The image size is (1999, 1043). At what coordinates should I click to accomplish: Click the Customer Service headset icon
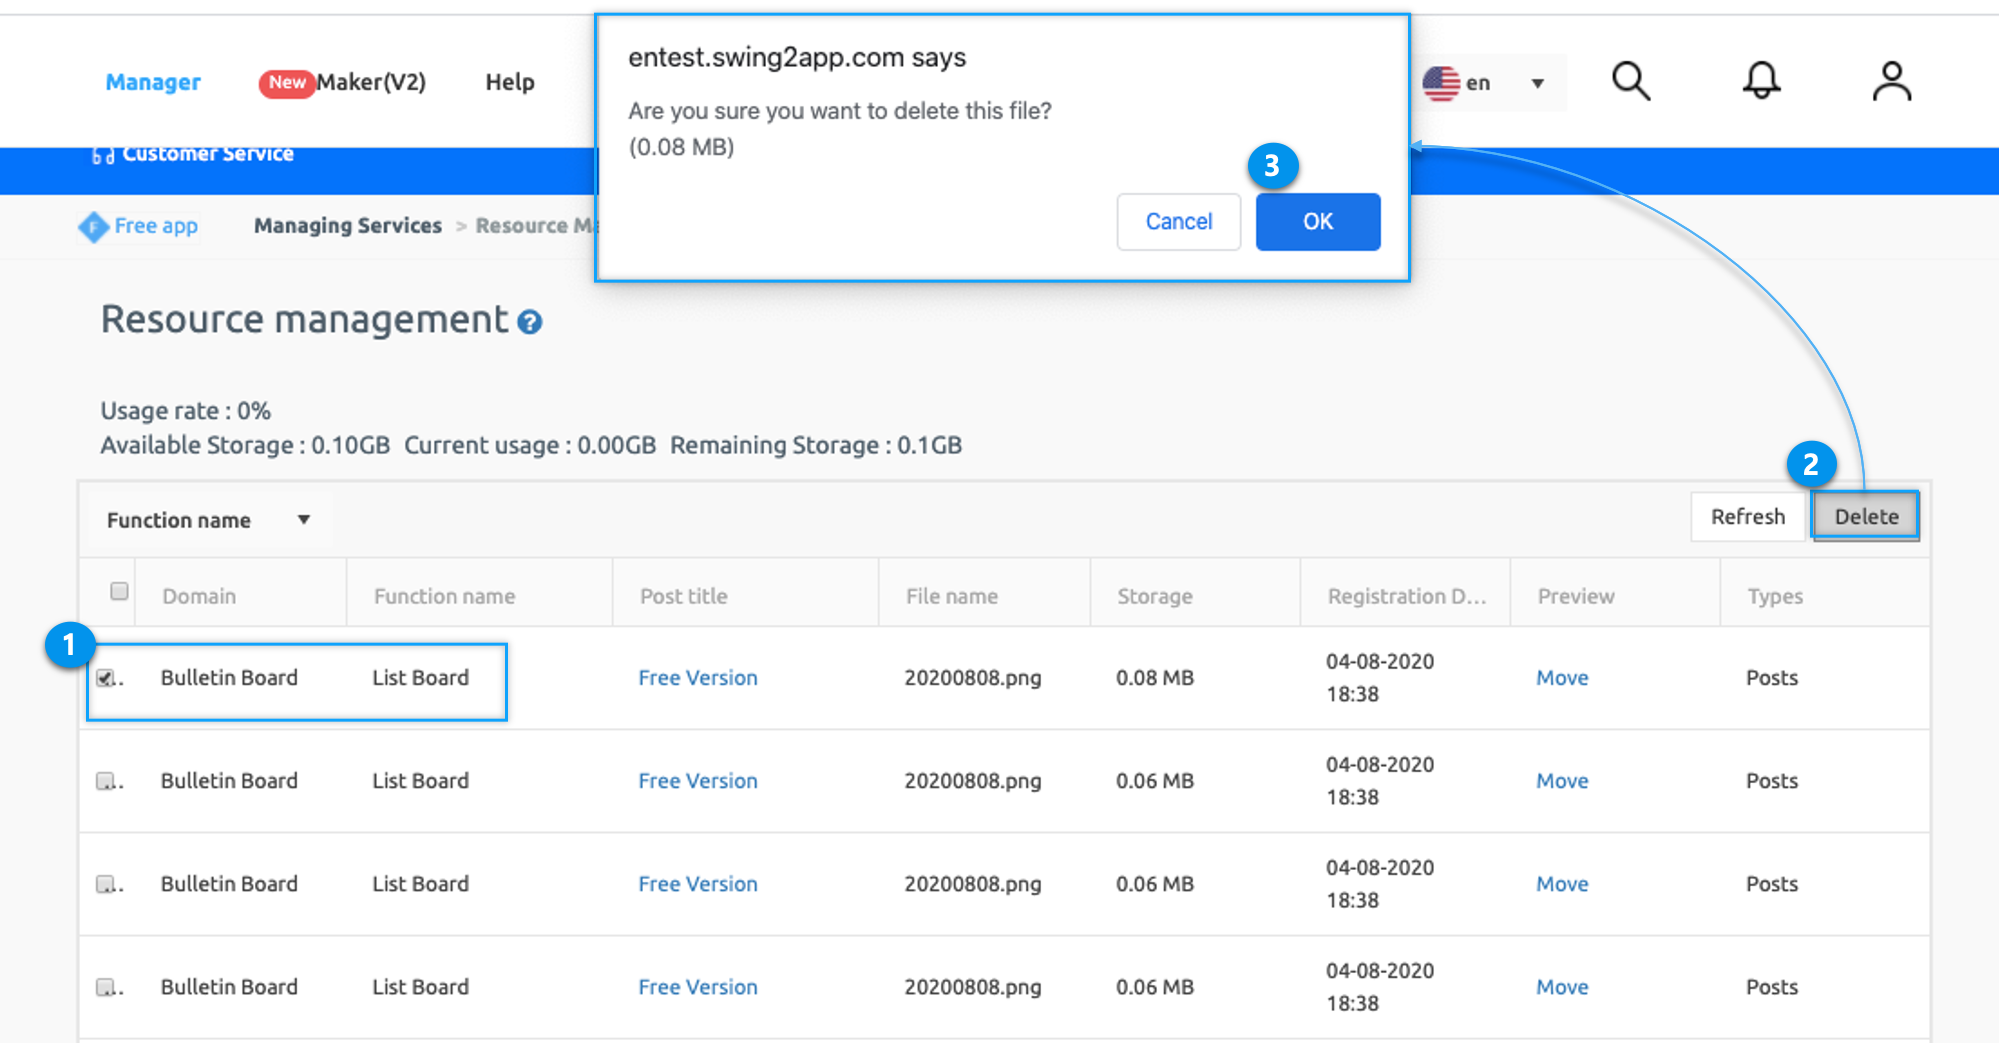102,155
